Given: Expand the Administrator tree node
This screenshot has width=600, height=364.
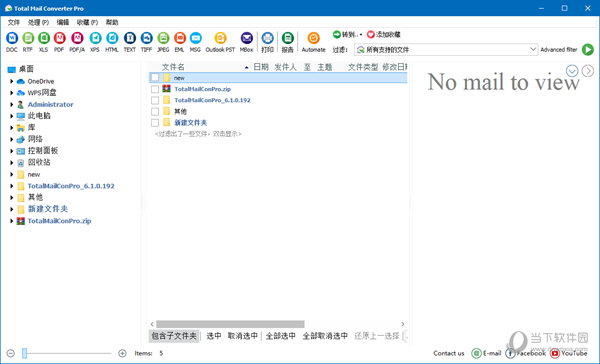Looking at the screenshot, I should 11,104.
